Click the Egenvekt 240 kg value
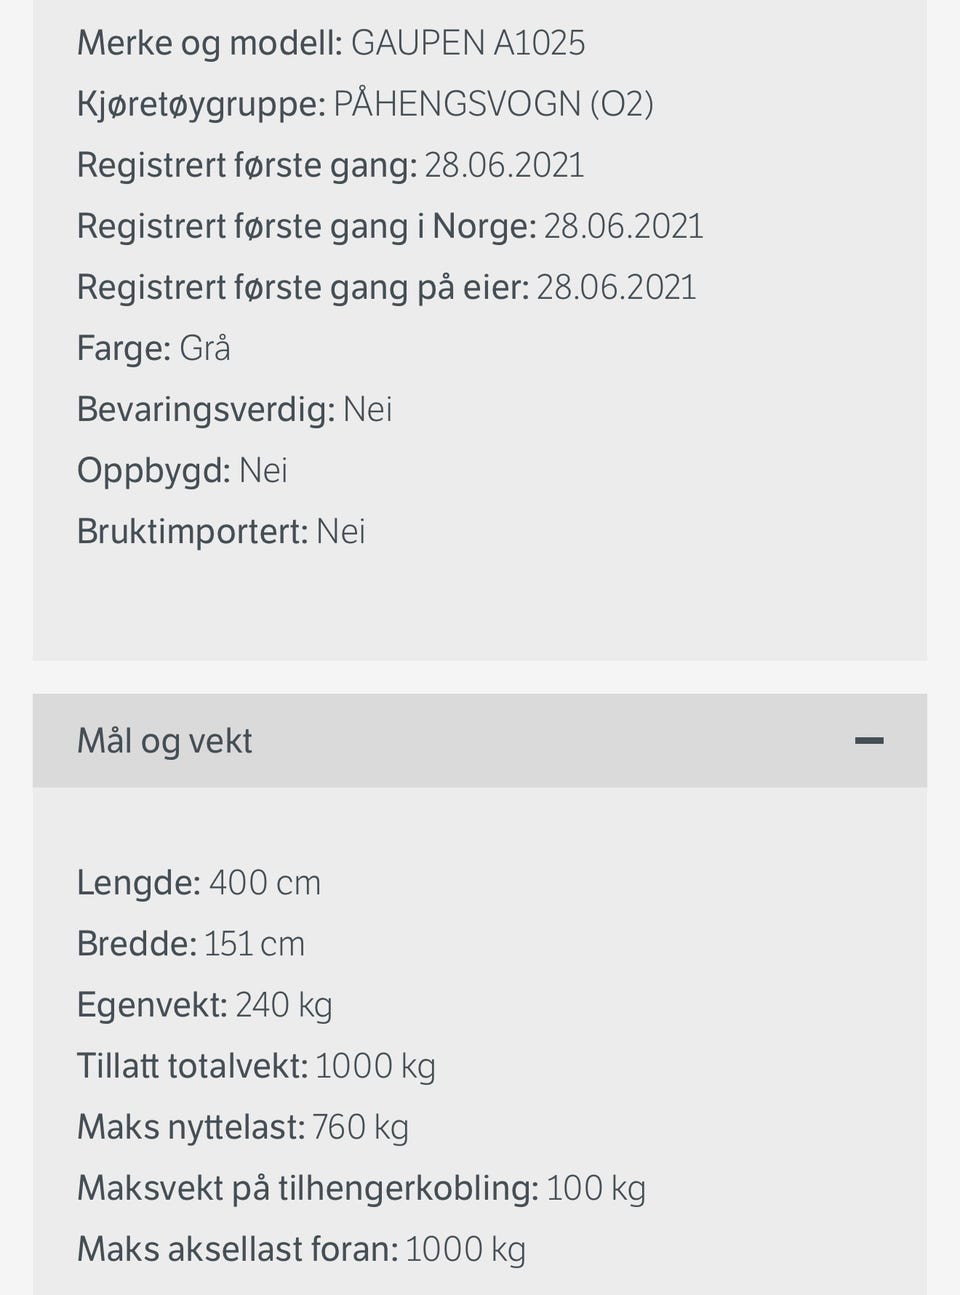This screenshot has height=1295, width=960. pos(283,1005)
